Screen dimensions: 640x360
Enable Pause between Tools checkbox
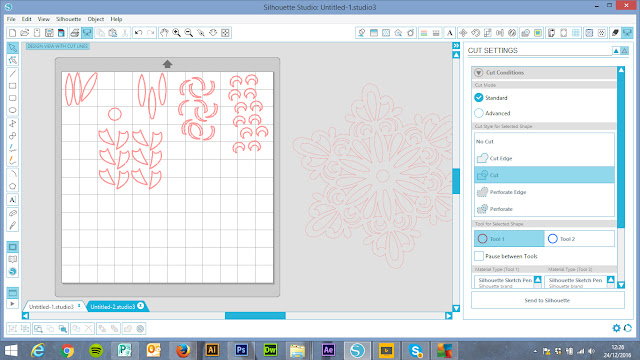[x=479, y=256]
